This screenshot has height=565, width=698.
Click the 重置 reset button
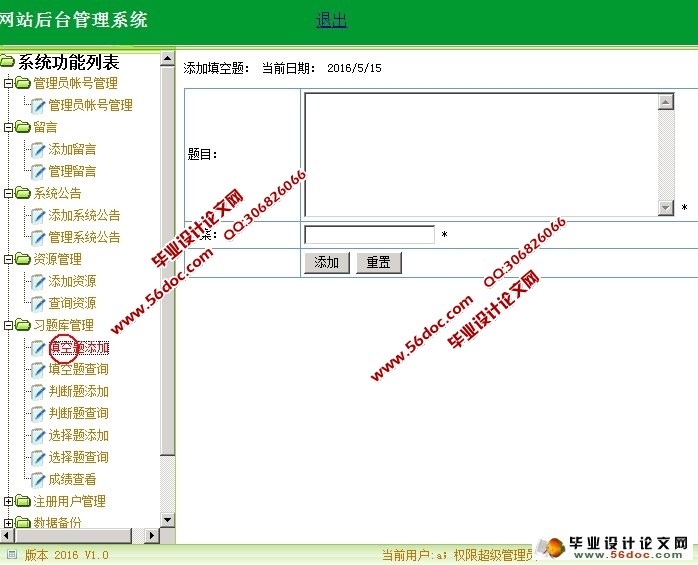tap(379, 262)
